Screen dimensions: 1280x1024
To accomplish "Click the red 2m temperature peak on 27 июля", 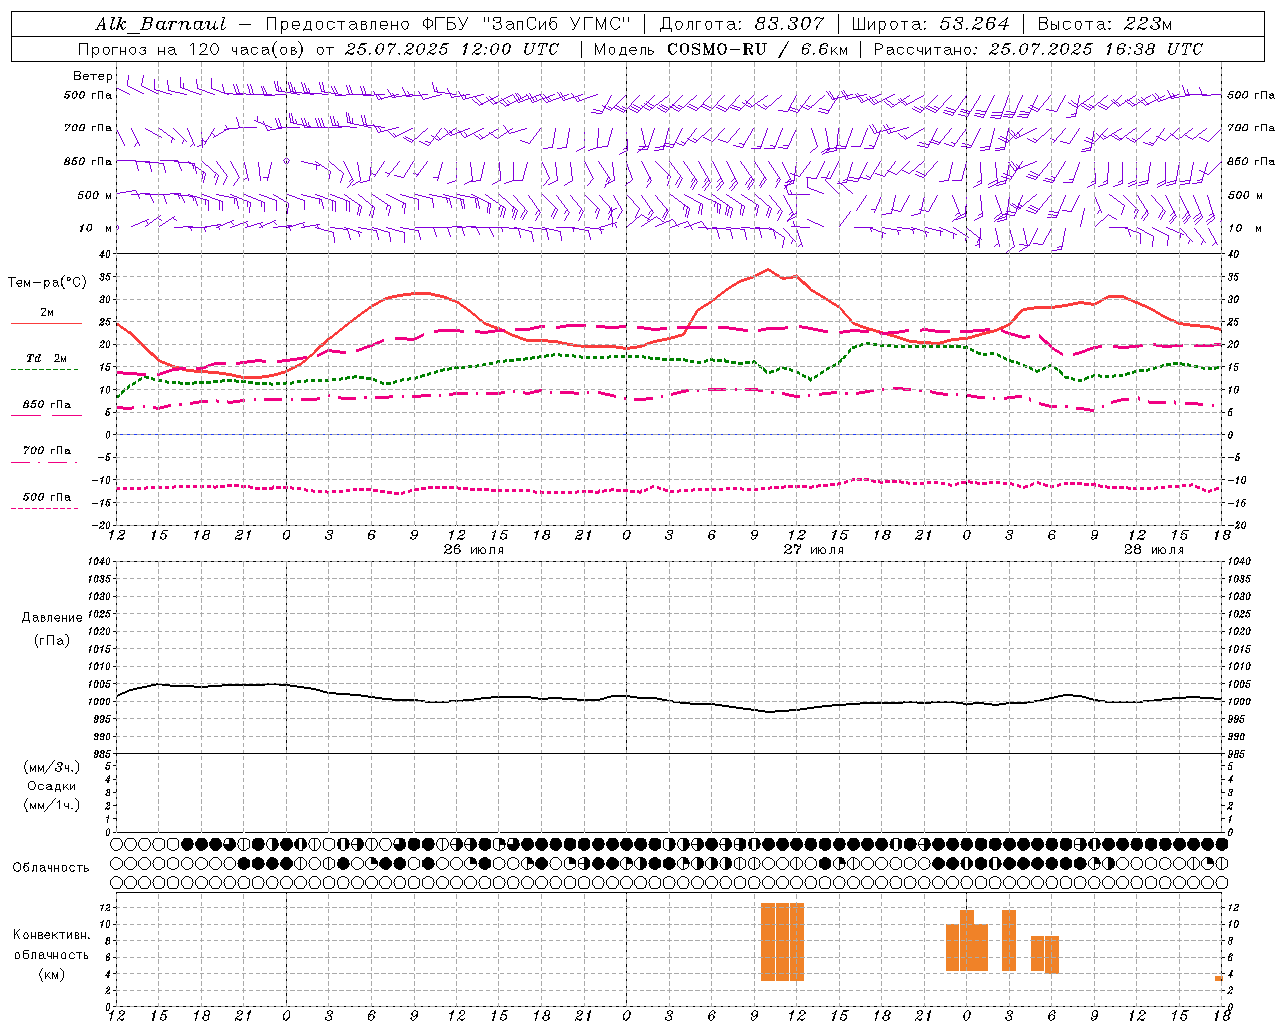I will 767,269.
